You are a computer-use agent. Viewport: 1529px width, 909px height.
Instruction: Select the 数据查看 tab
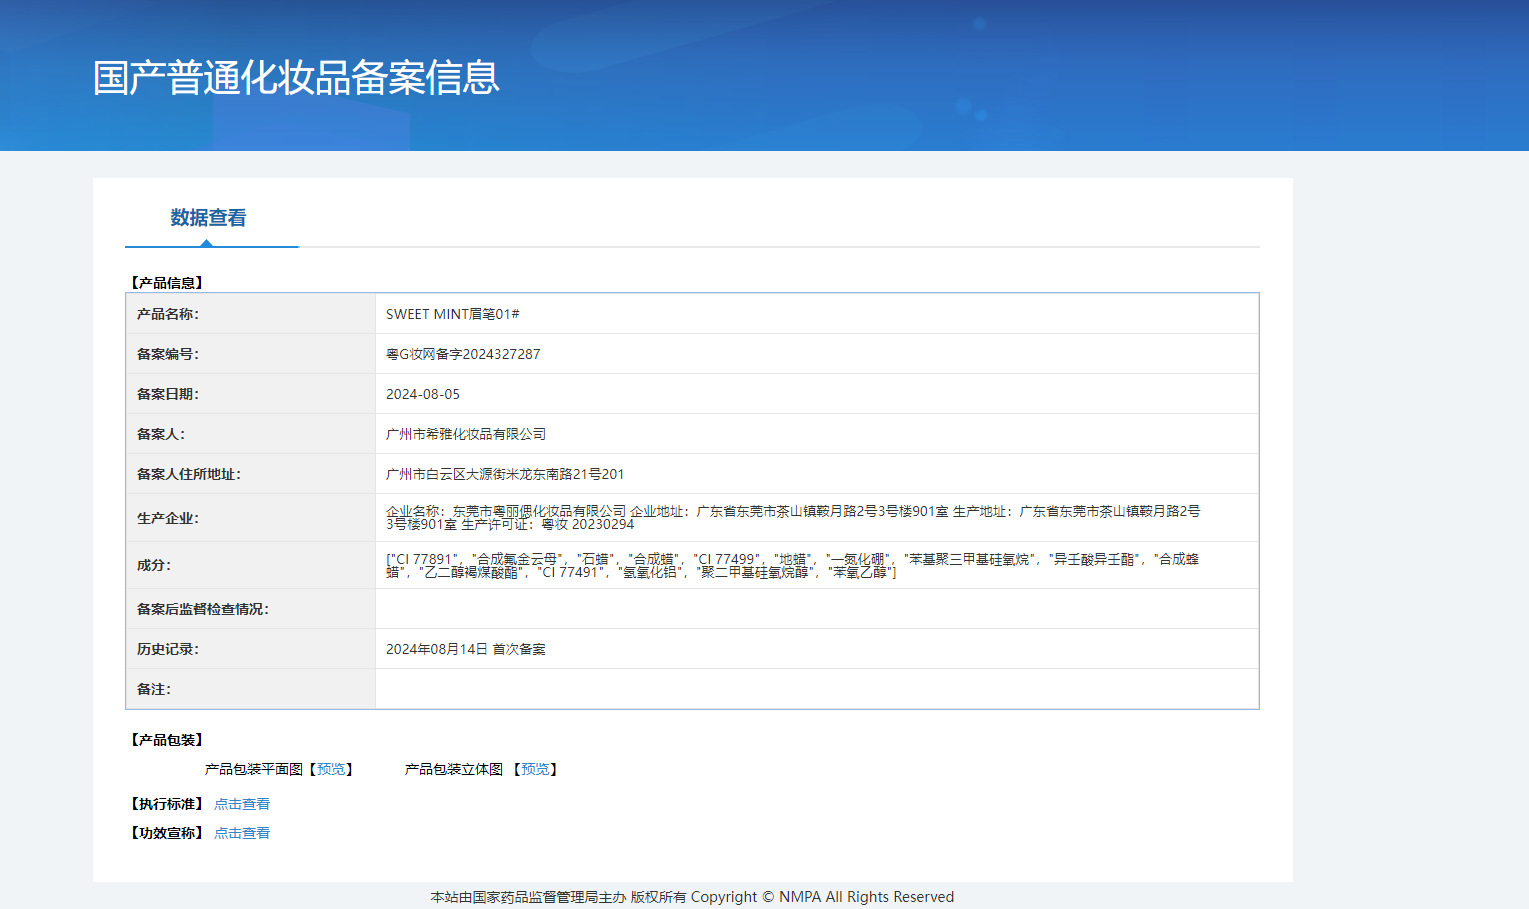click(208, 218)
